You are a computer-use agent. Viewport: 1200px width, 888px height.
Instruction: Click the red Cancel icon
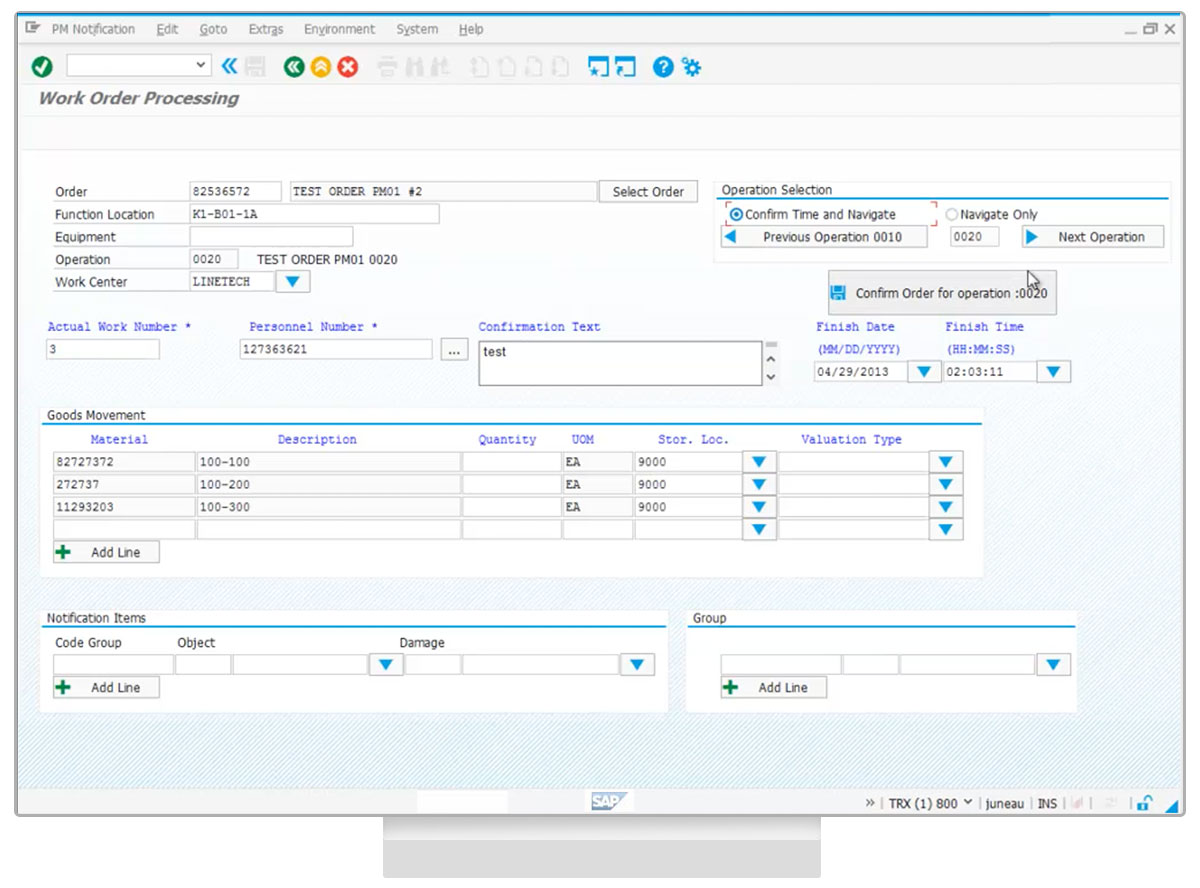pos(347,67)
